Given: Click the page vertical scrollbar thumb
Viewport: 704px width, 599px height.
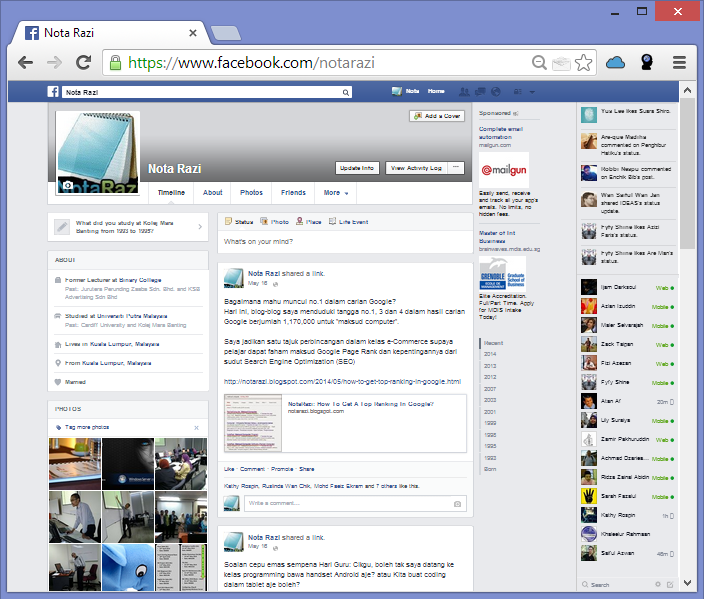Looking at the screenshot, I should [687, 173].
